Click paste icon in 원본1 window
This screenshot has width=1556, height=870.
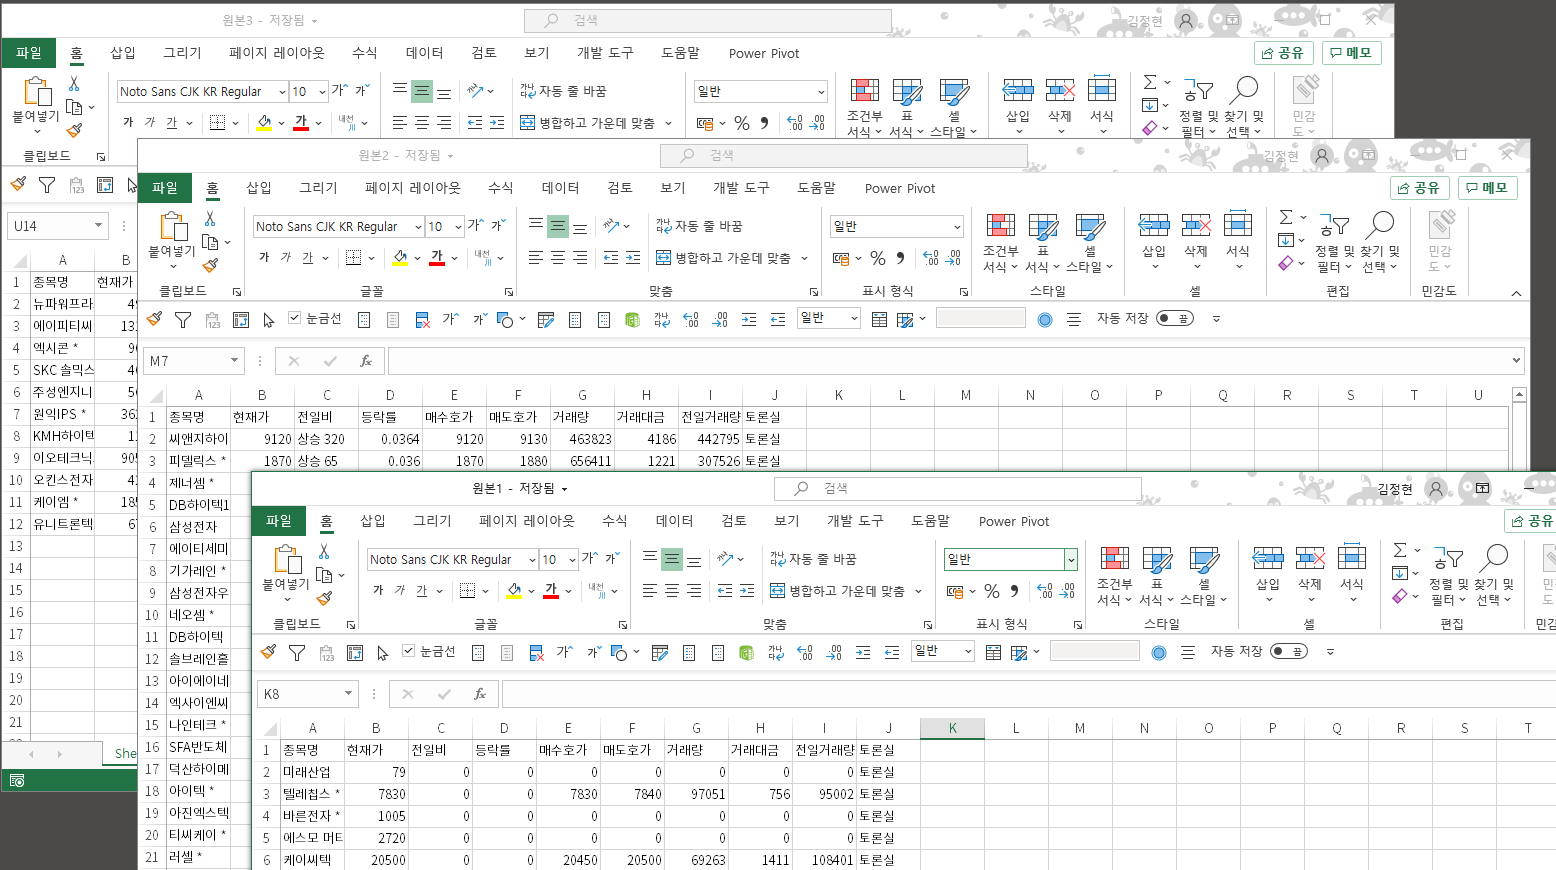286,559
